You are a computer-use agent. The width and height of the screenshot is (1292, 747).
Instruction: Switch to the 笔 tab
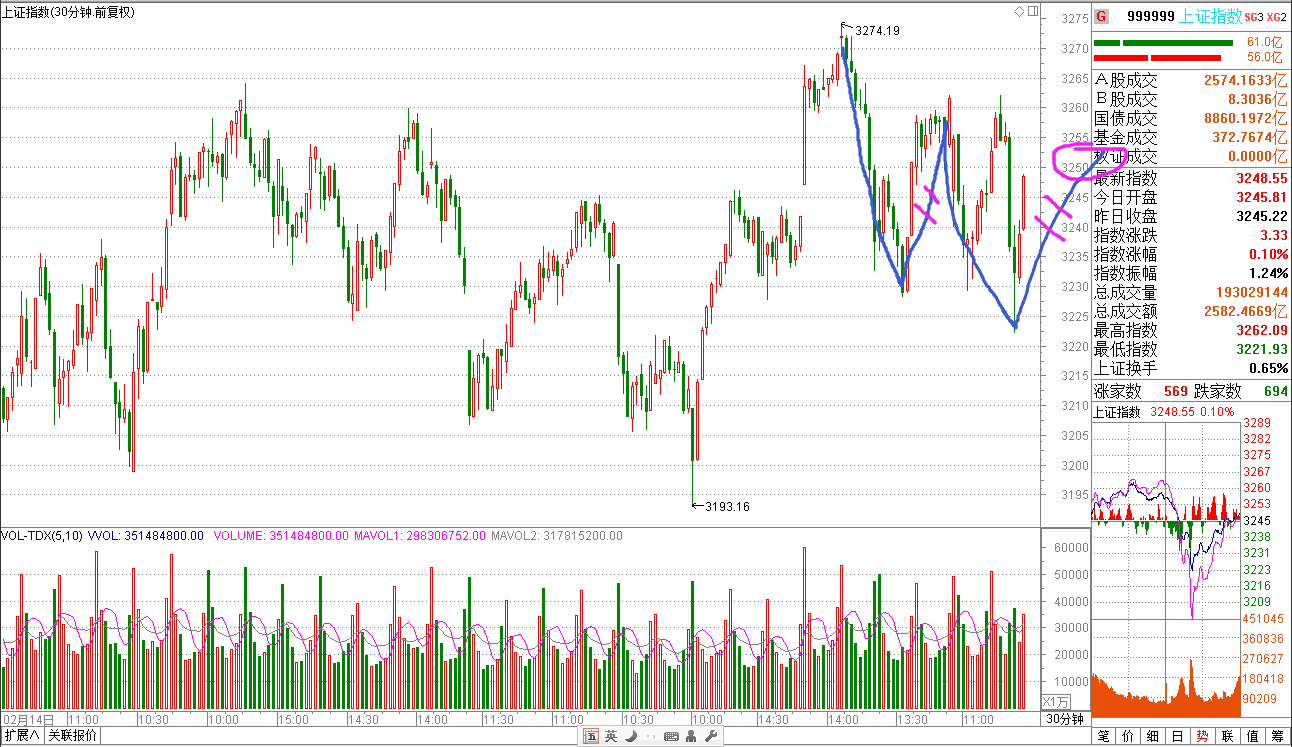(x=1104, y=736)
